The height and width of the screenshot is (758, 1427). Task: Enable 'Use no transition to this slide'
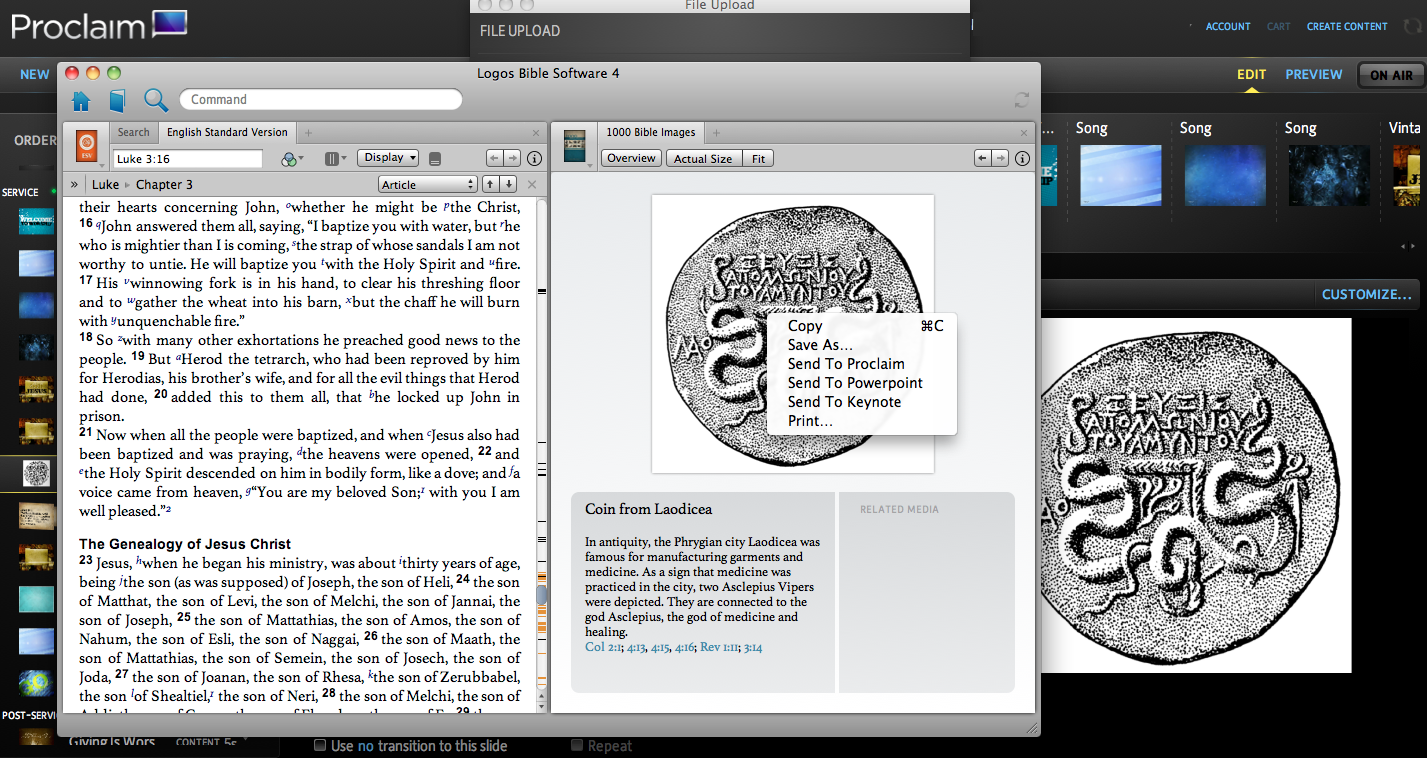(320, 745)
